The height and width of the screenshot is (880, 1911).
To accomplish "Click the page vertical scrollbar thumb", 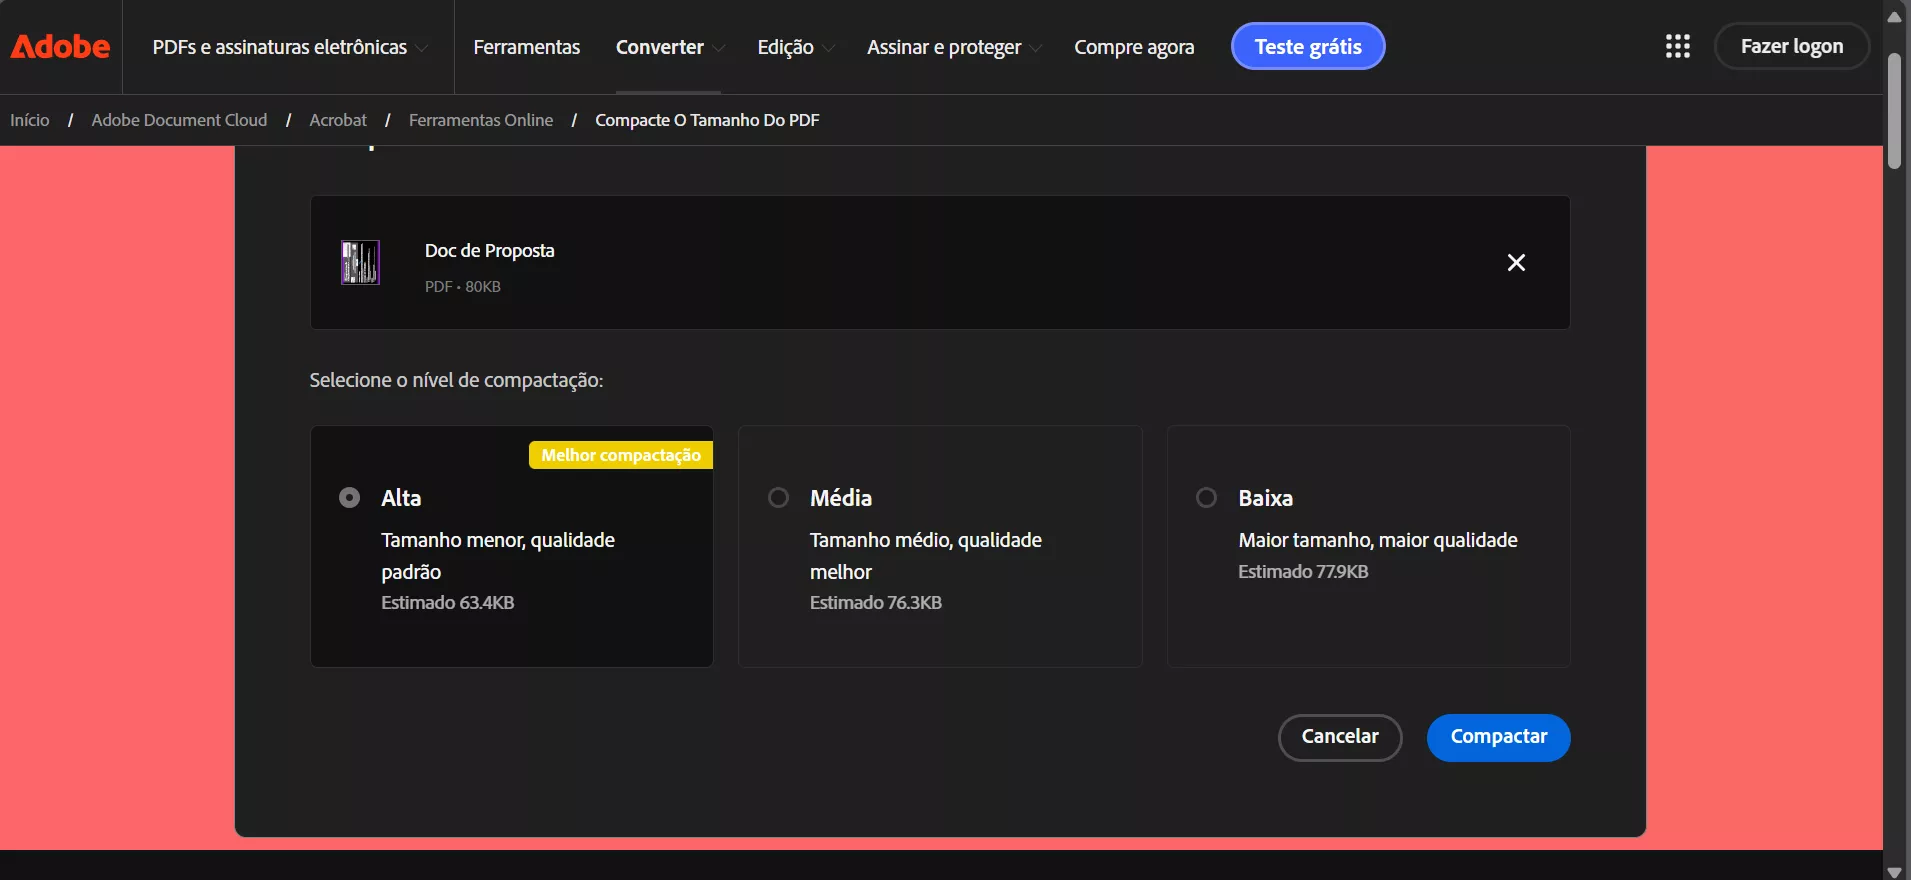I will point(1894,110).
